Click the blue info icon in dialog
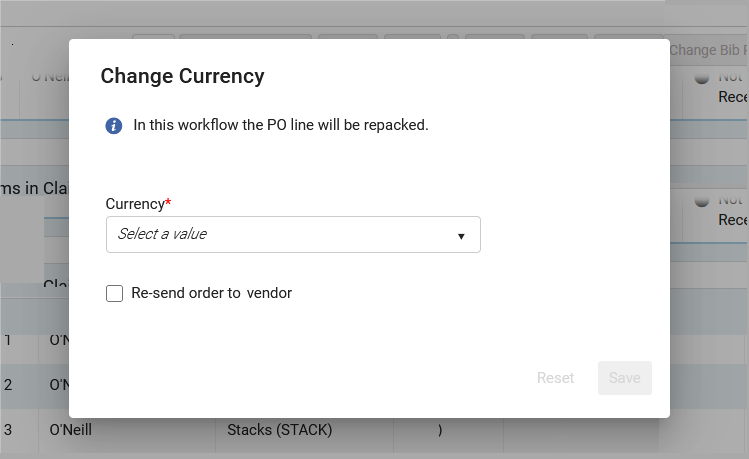The image size is (749, 459). (x=114, y=125)
